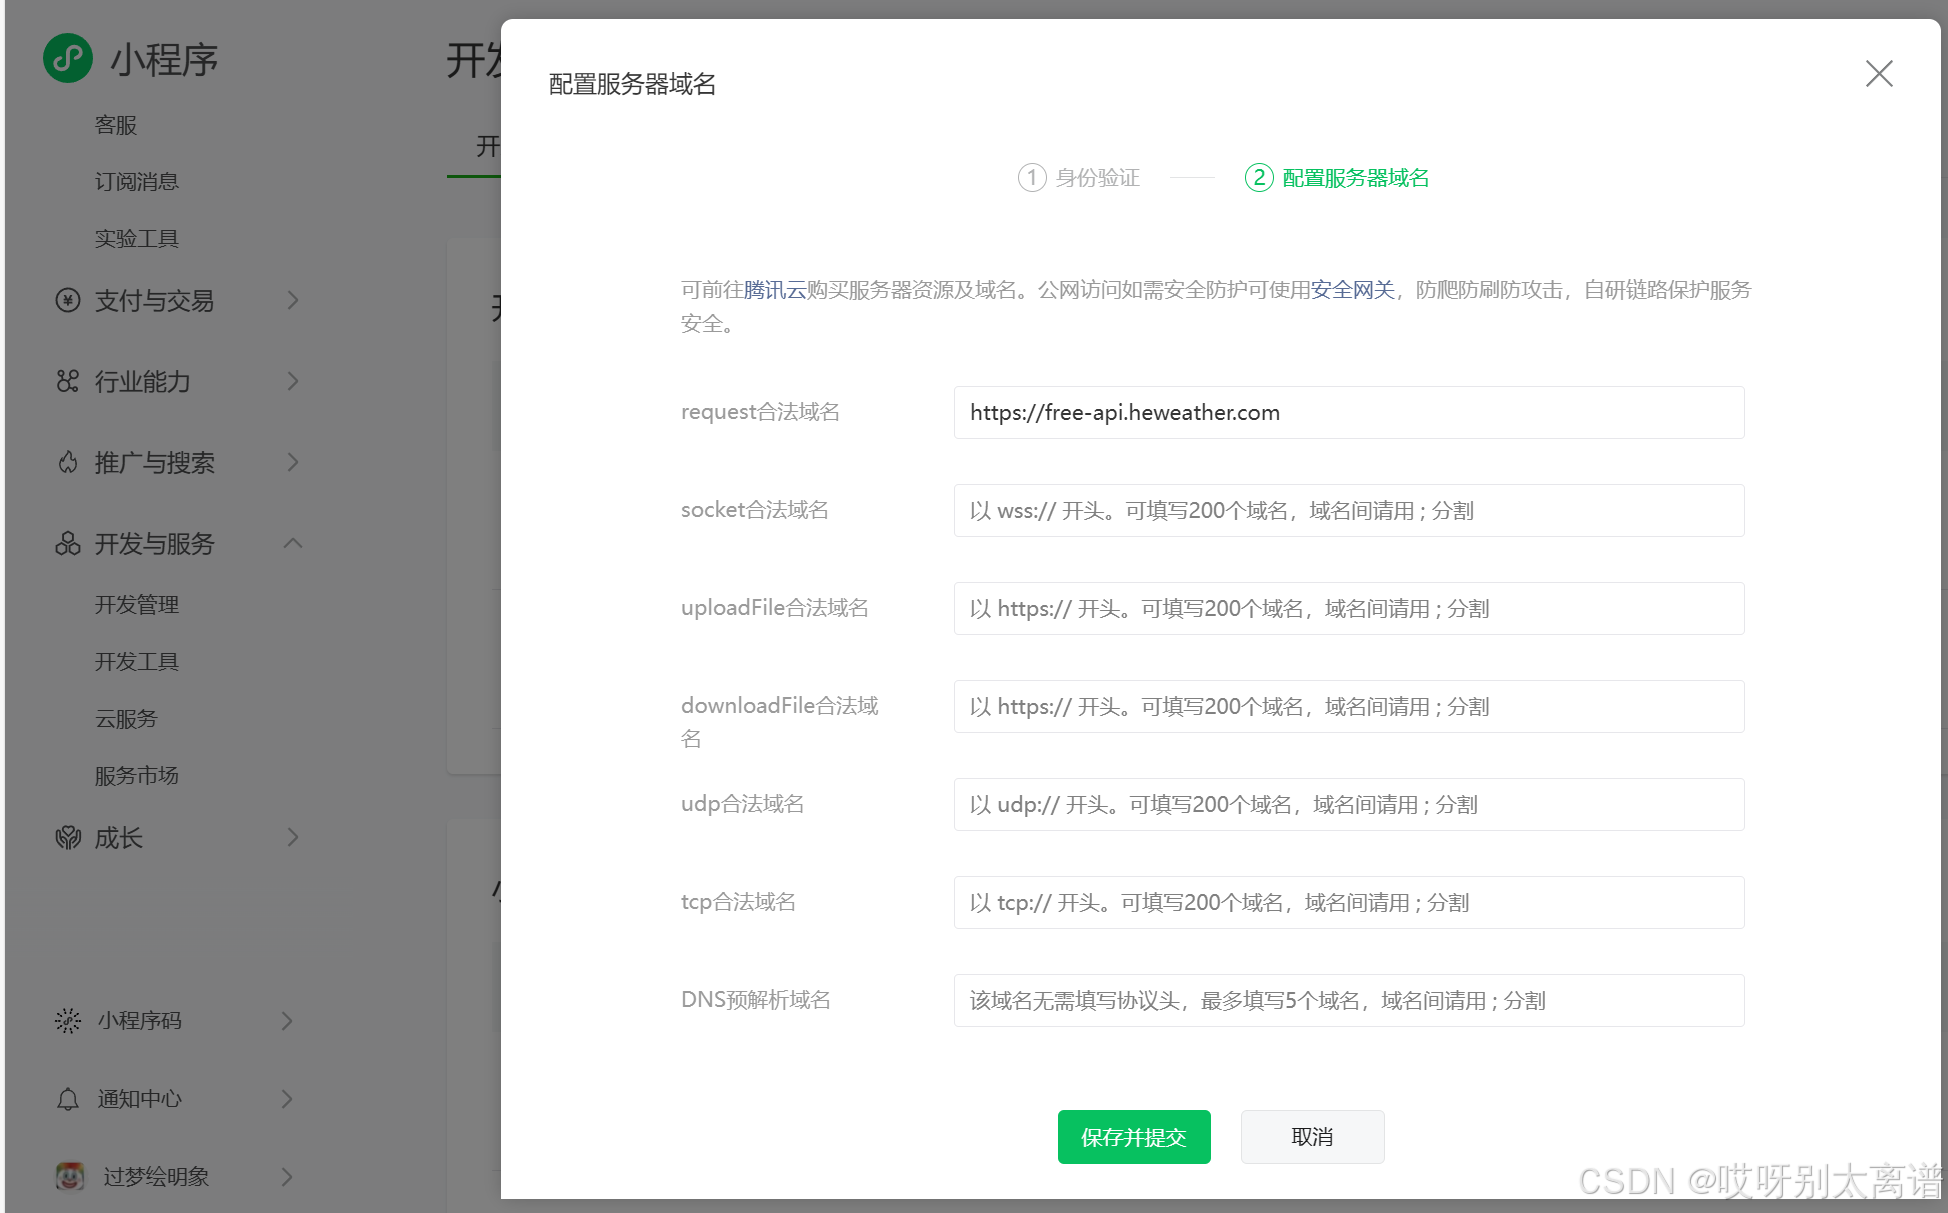
Task: Expand the 通知中心 chevron
Action: tap(287, 1098)
